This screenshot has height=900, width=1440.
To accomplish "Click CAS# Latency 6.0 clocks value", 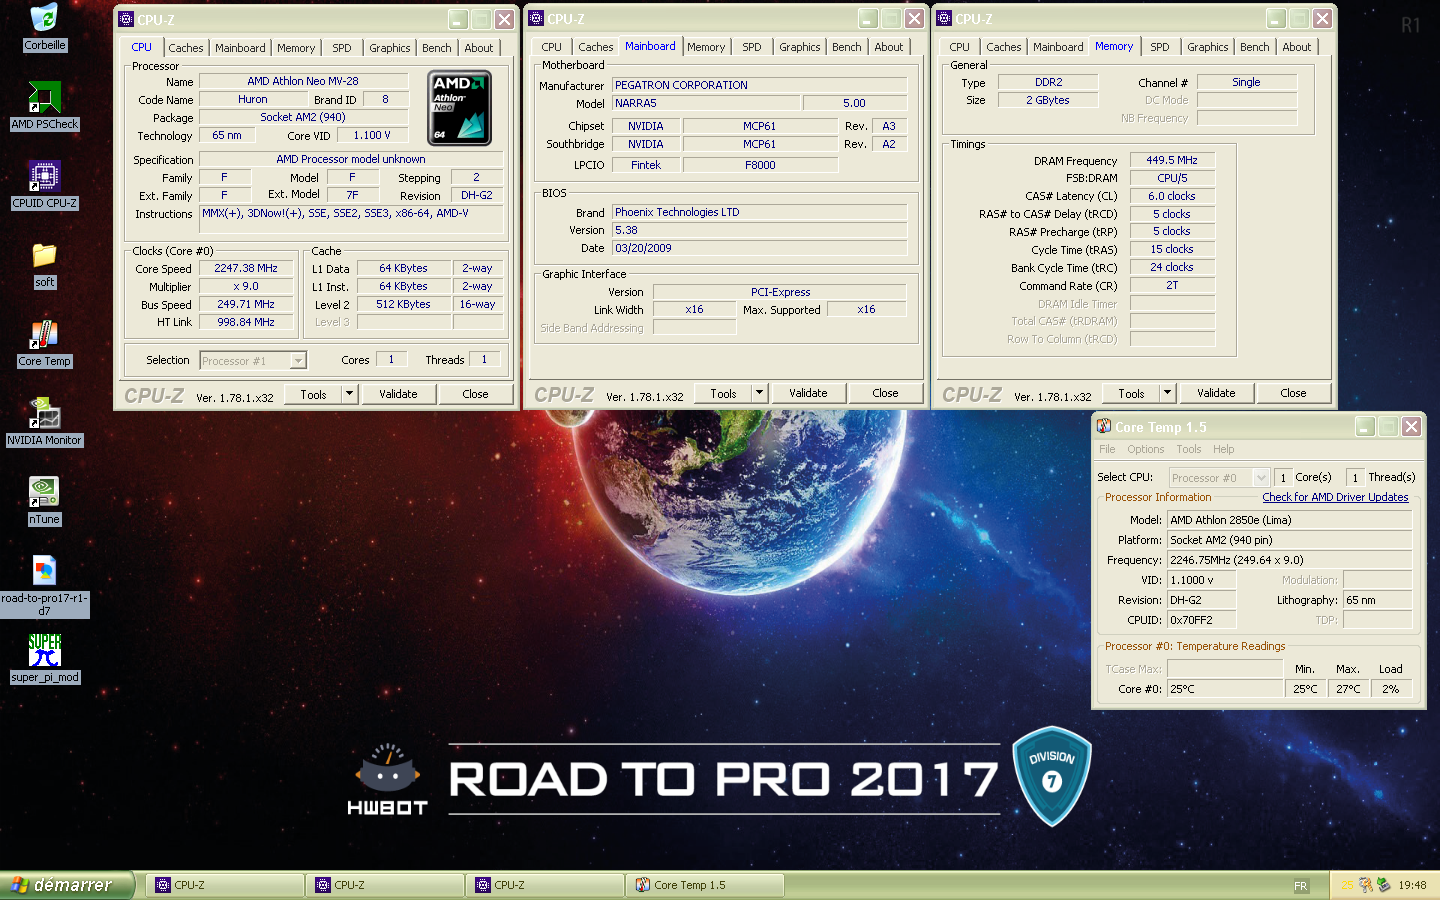I will 1172,196.
